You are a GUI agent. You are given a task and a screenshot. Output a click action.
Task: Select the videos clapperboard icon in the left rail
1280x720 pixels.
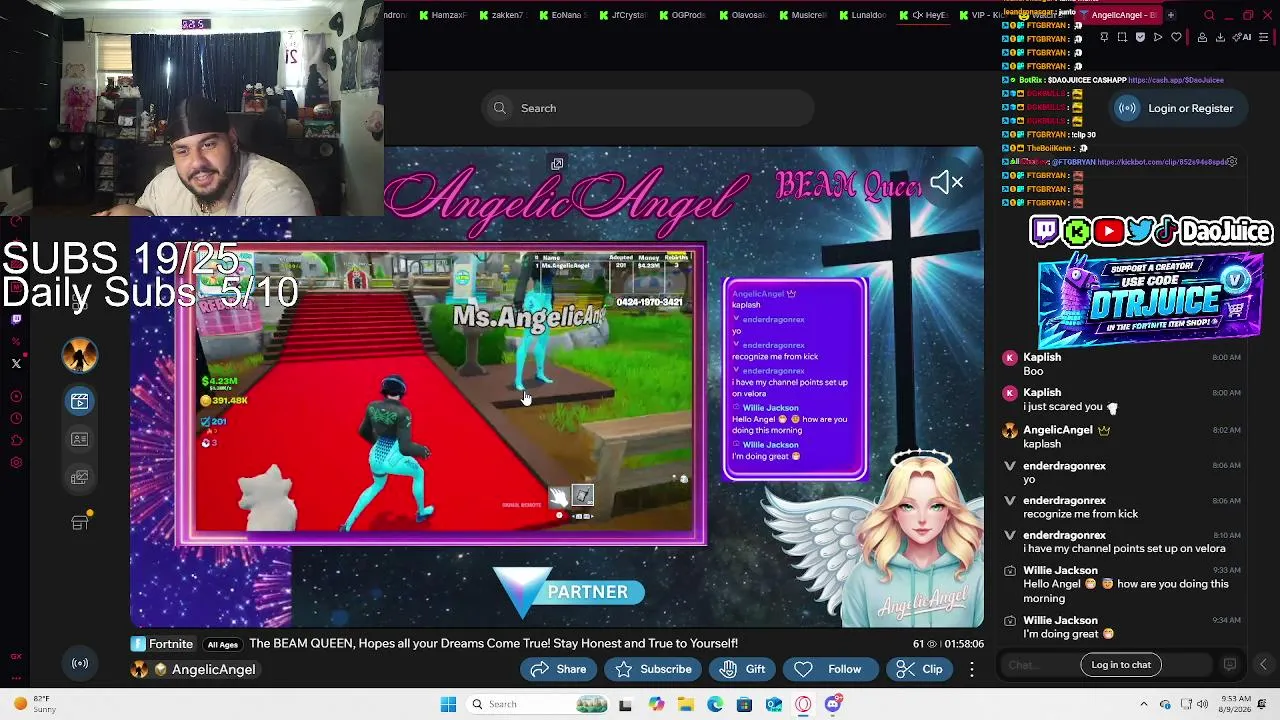pos(80,401)
